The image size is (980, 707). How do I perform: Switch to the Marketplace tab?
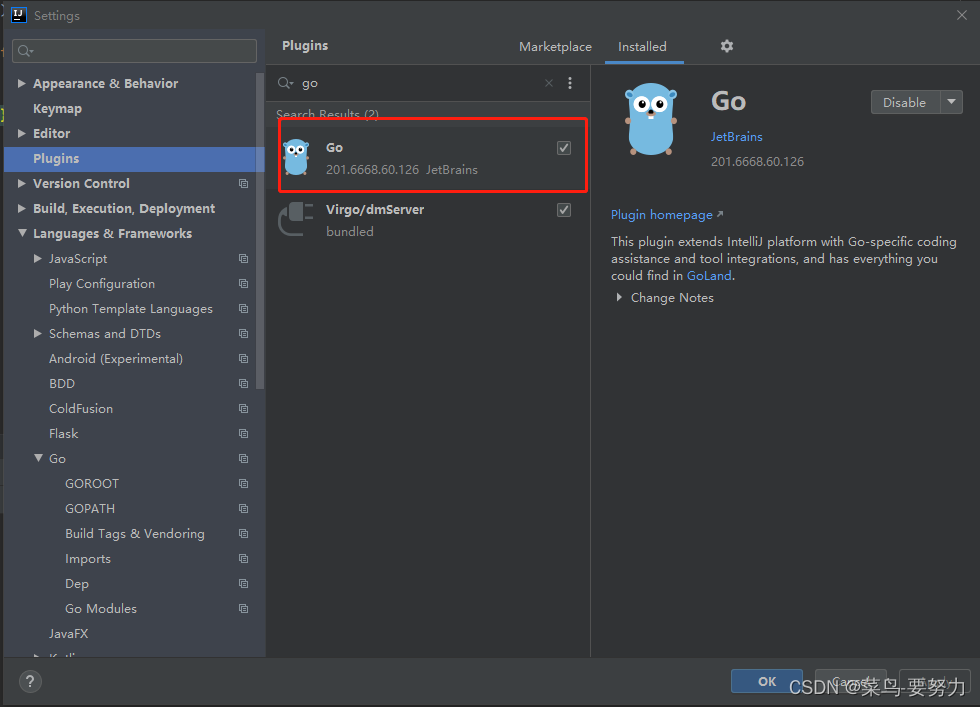(555, 47)
